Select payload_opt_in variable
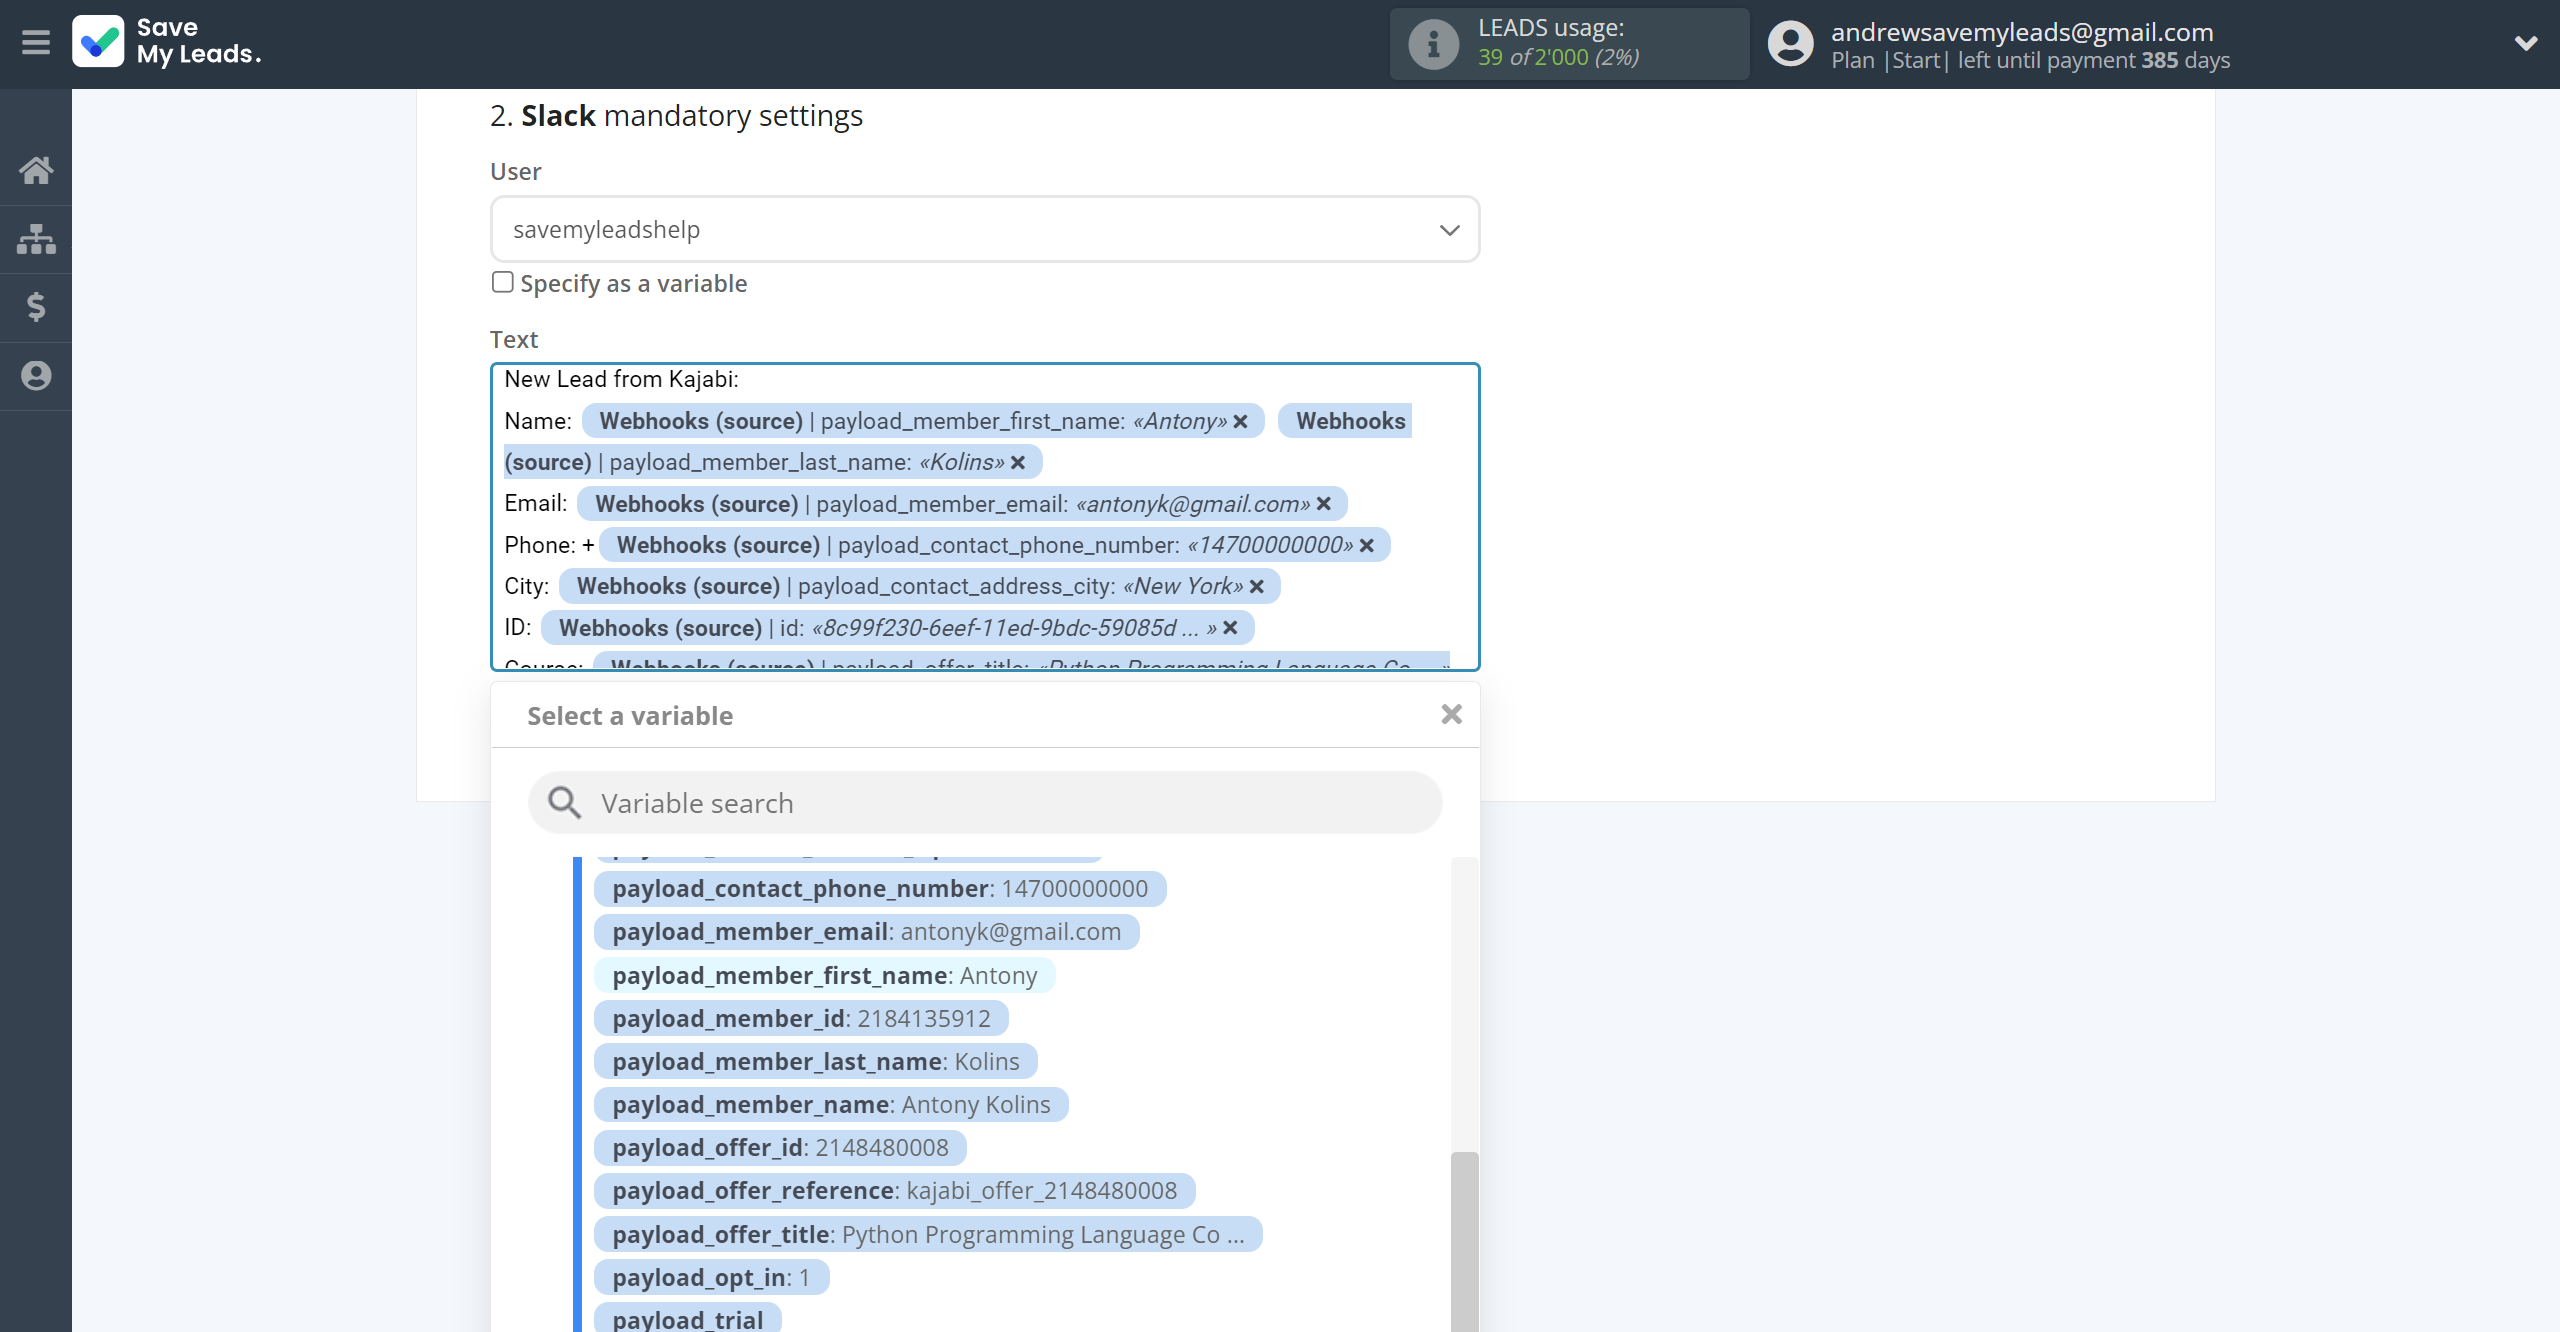 coord(711,1278)
